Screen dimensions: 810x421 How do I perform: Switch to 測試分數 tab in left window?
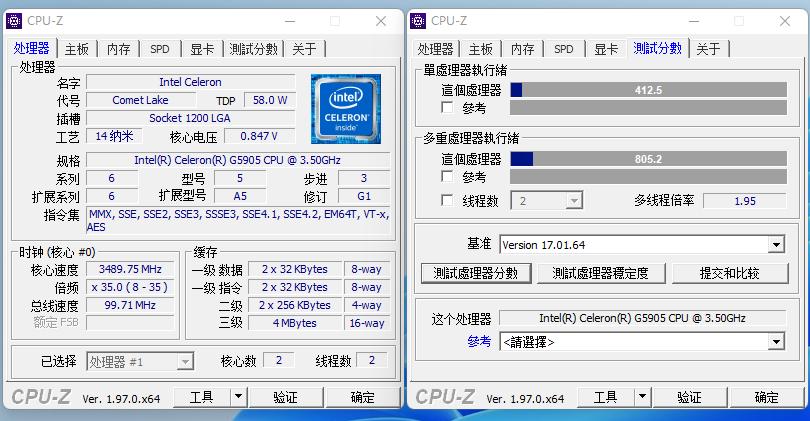(253, 49)
